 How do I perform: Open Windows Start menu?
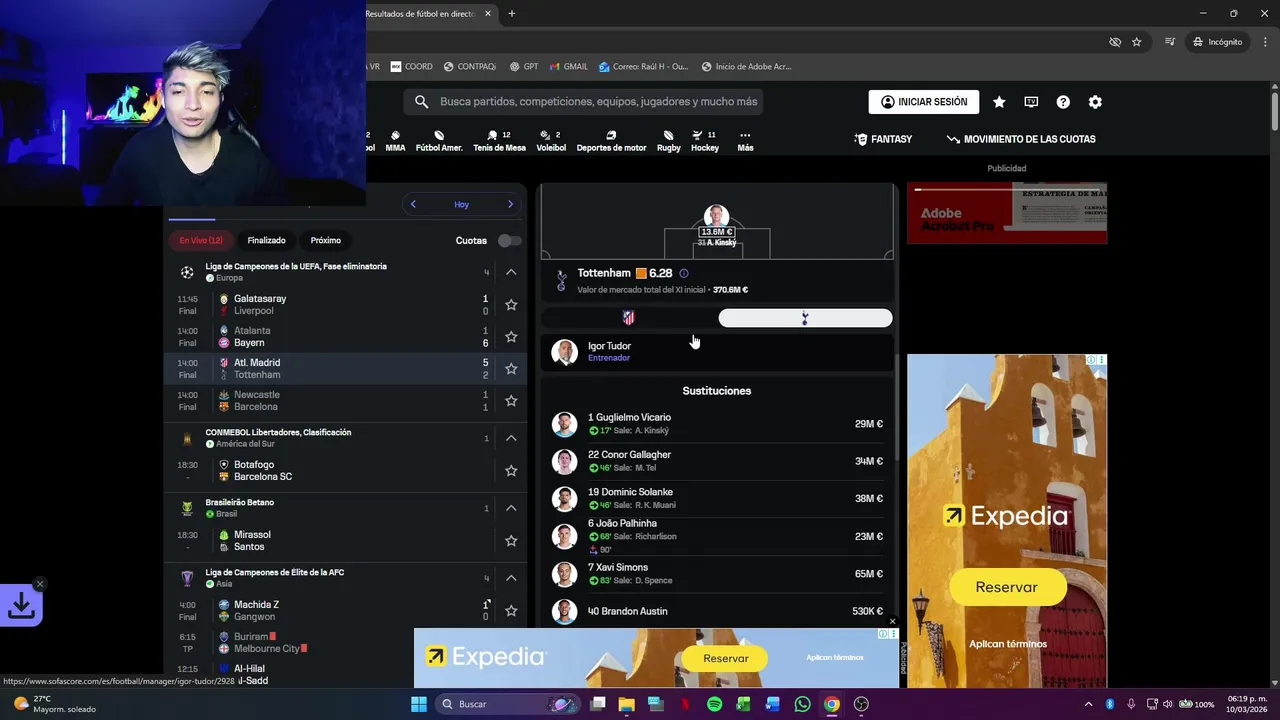click(419, 704)
